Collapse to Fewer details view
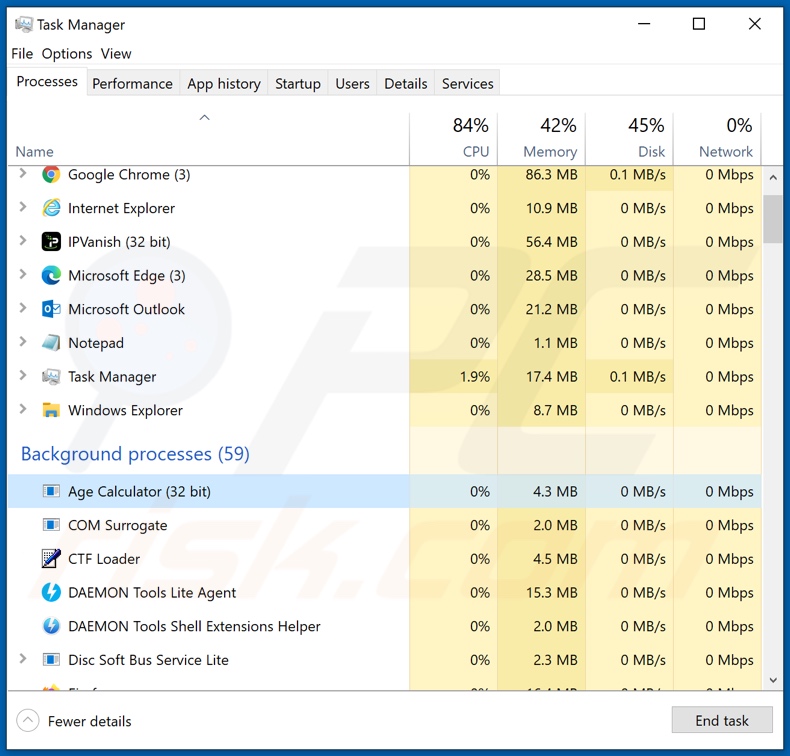Image resolution: width=790 pixels, height=756 pixels. 74,721
